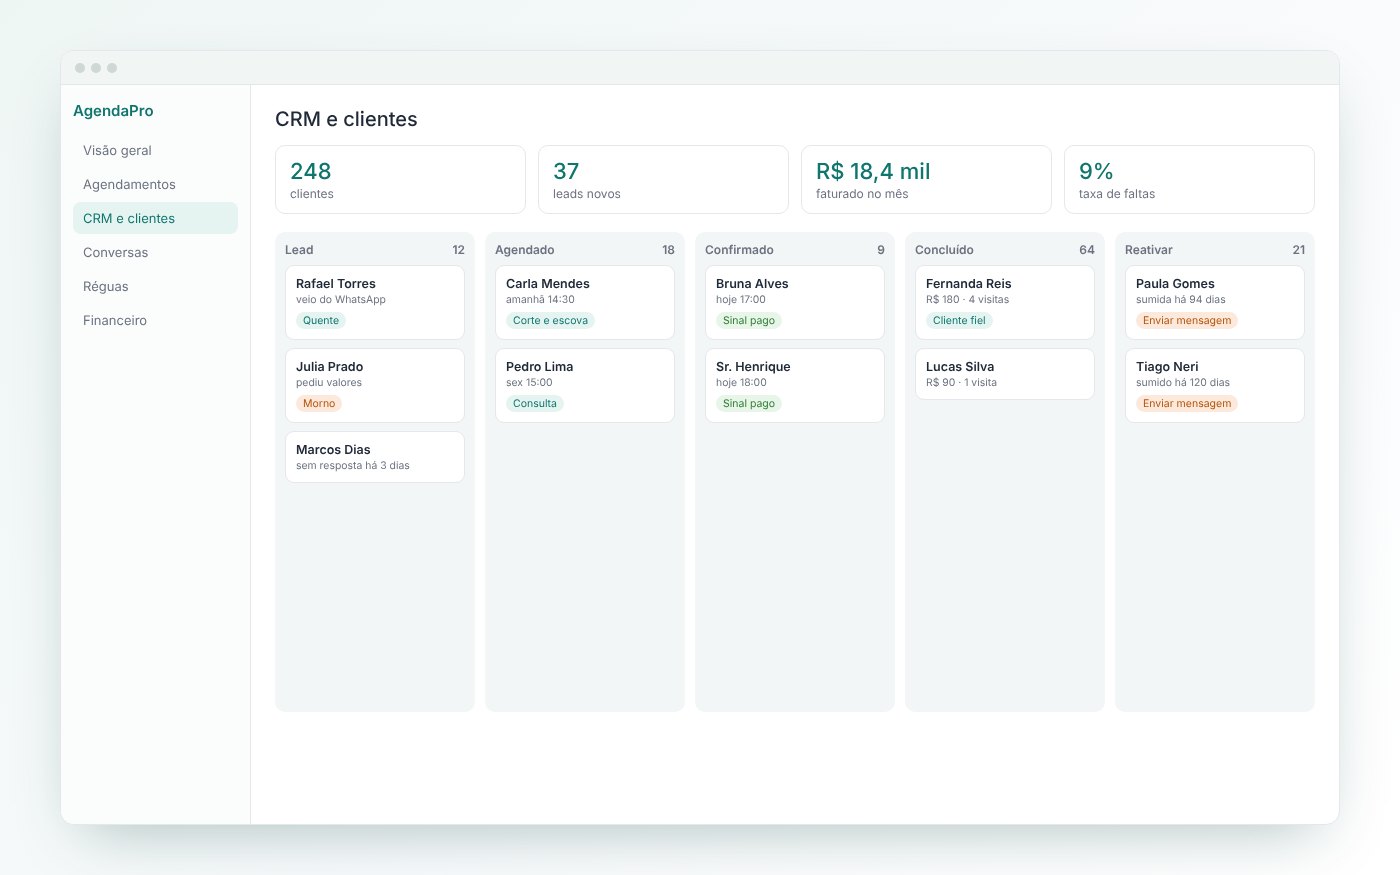Open Julia Prado lead card
Viewport: 1400px width, 875px height.
click(x=375, y=385)
